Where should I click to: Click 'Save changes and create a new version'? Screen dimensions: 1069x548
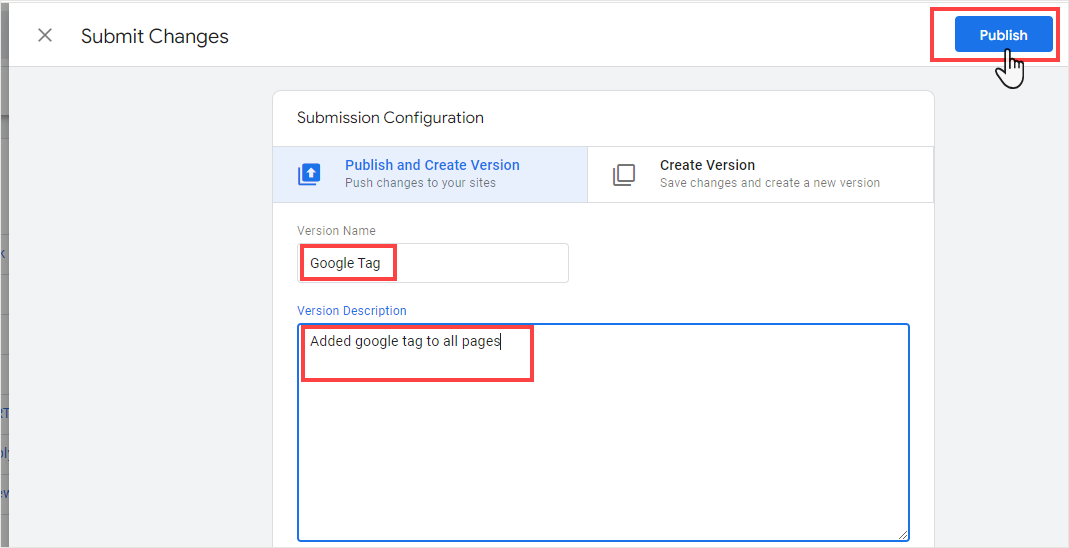point(770,183)
